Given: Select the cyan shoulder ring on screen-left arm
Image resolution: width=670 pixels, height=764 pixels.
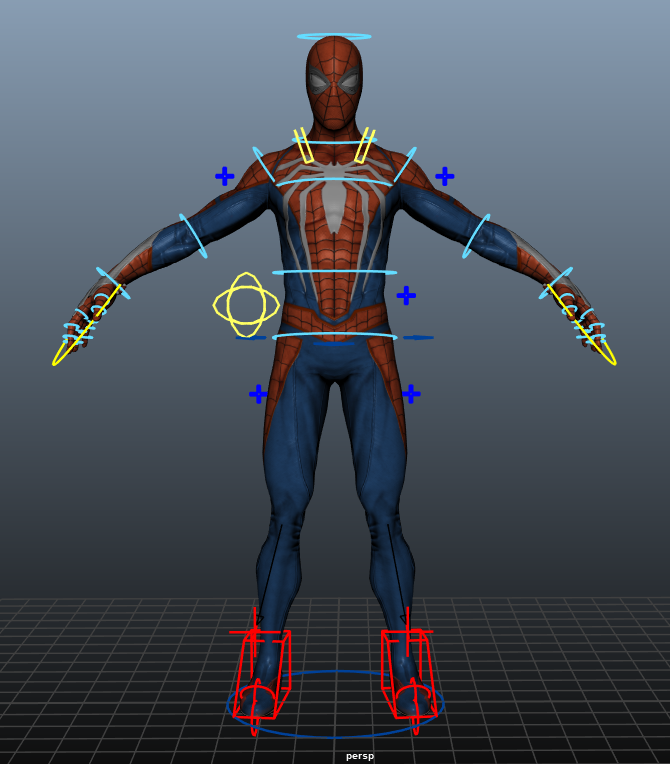Looking at the screenshot, I should [264, 165].
